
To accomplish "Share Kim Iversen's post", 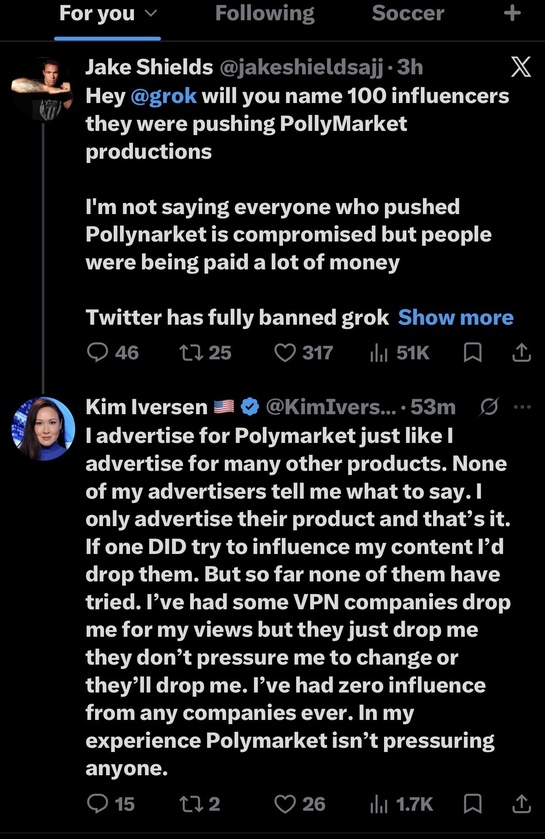I will tap(521, 804).
